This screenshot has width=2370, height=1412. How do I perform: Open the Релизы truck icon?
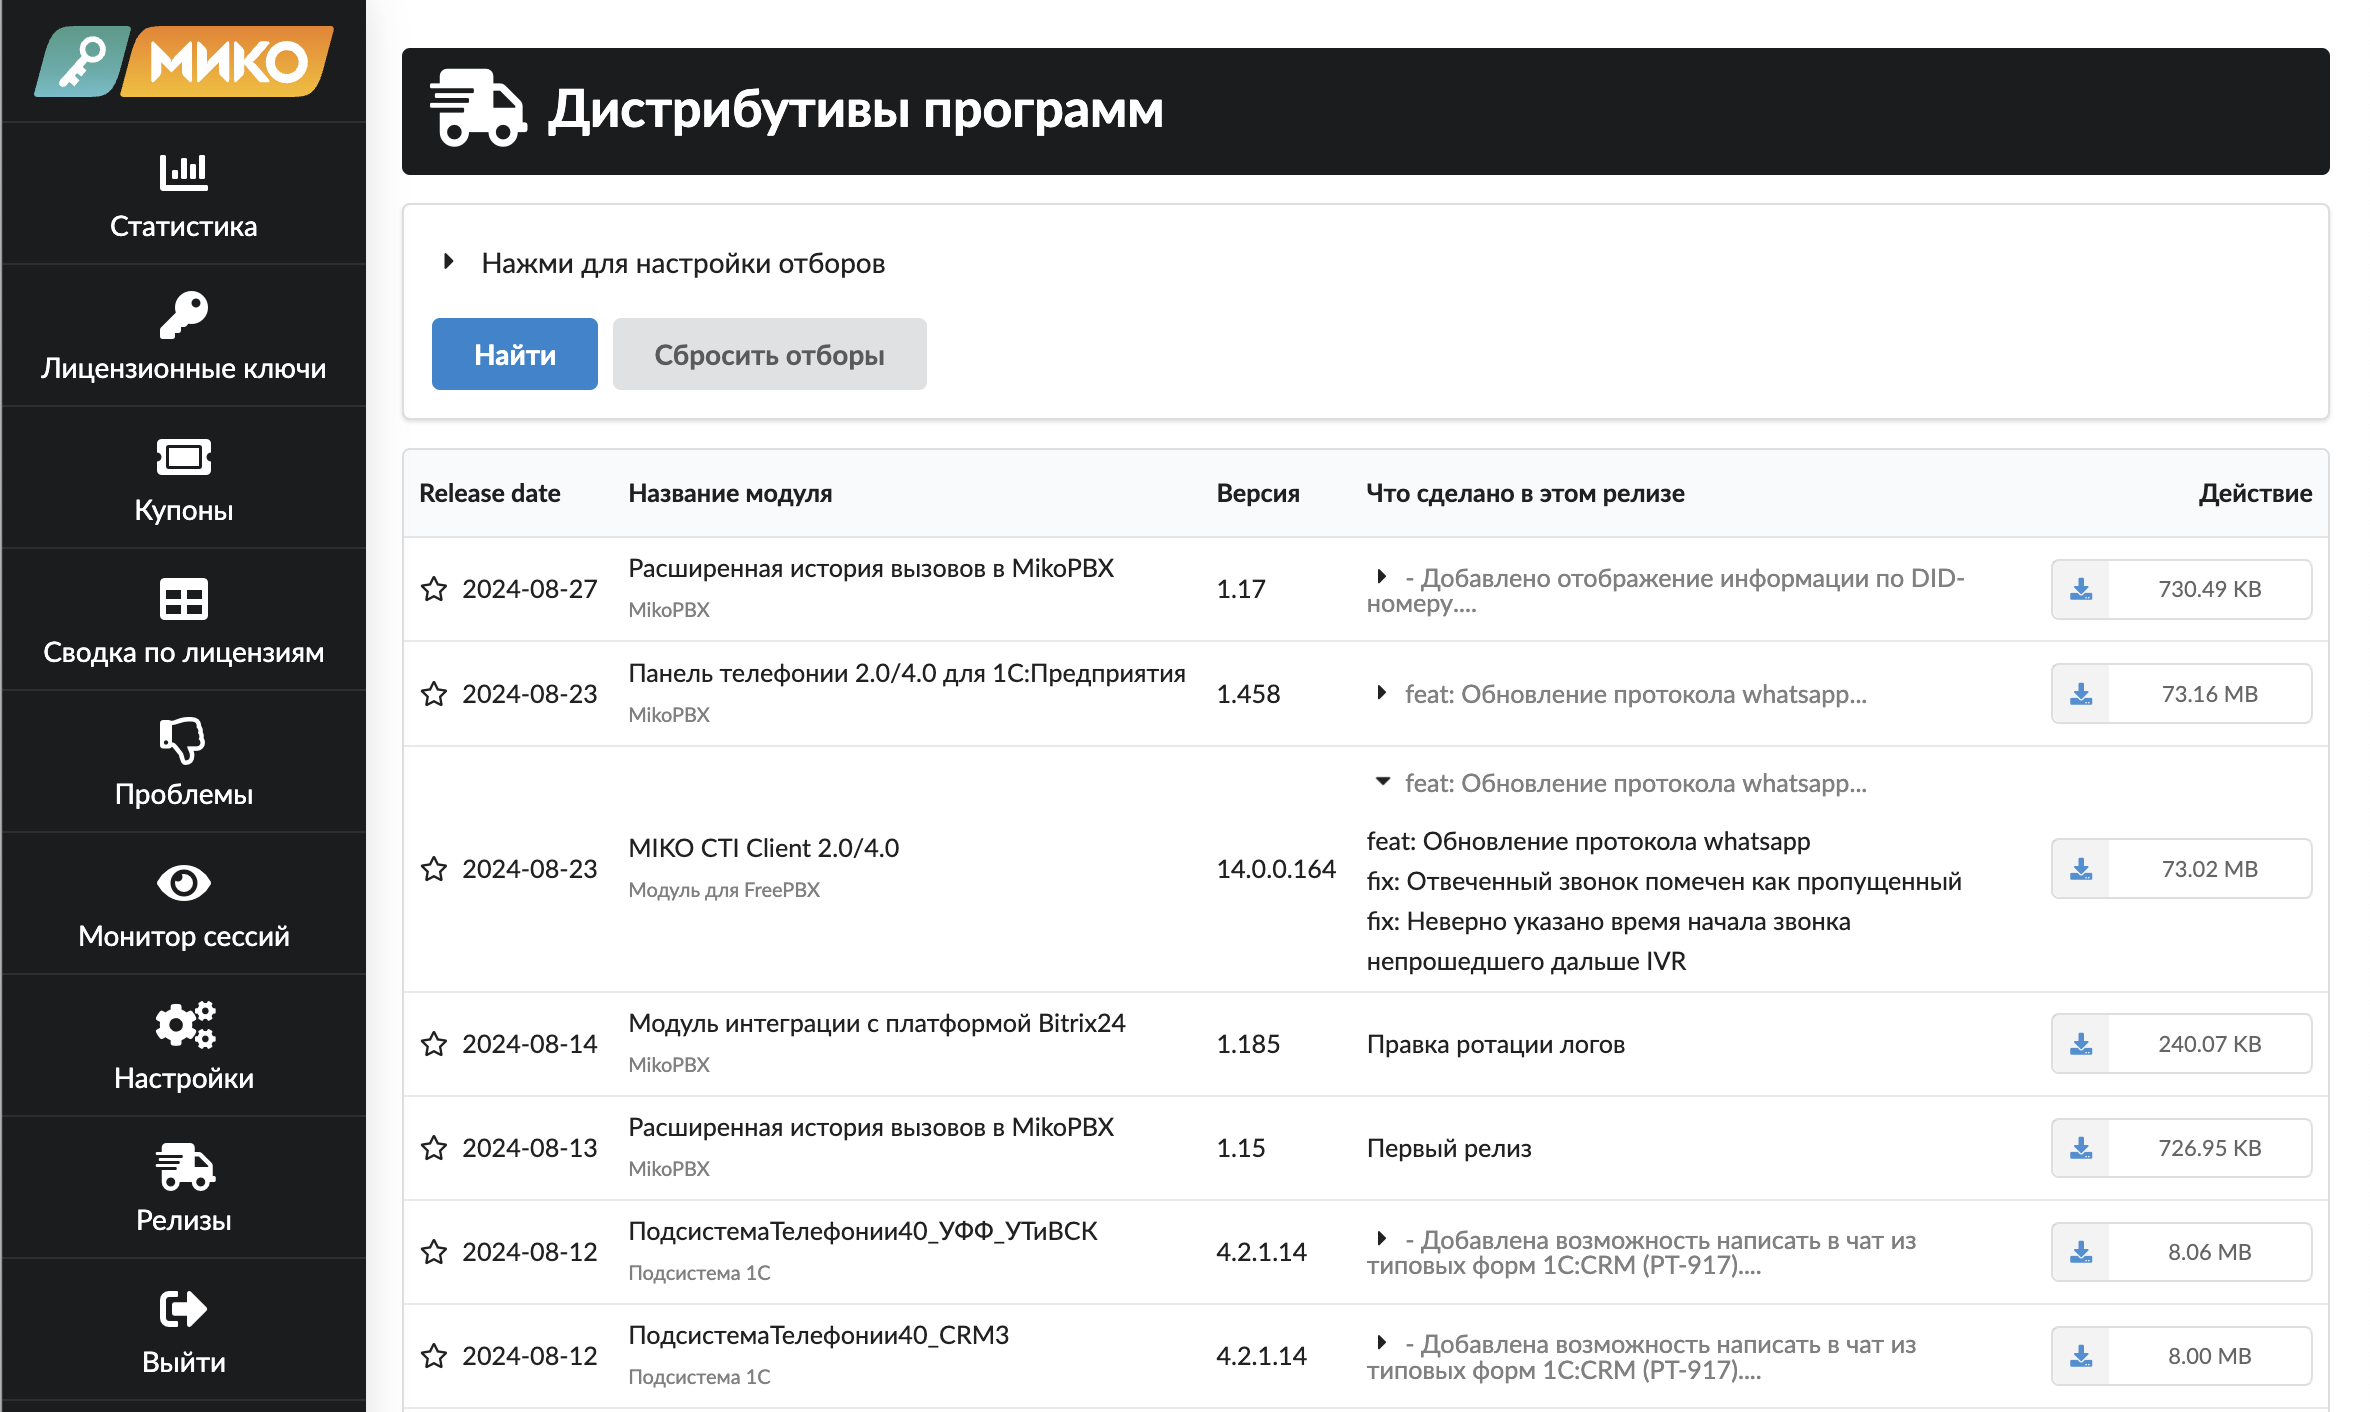[185, 1167]
